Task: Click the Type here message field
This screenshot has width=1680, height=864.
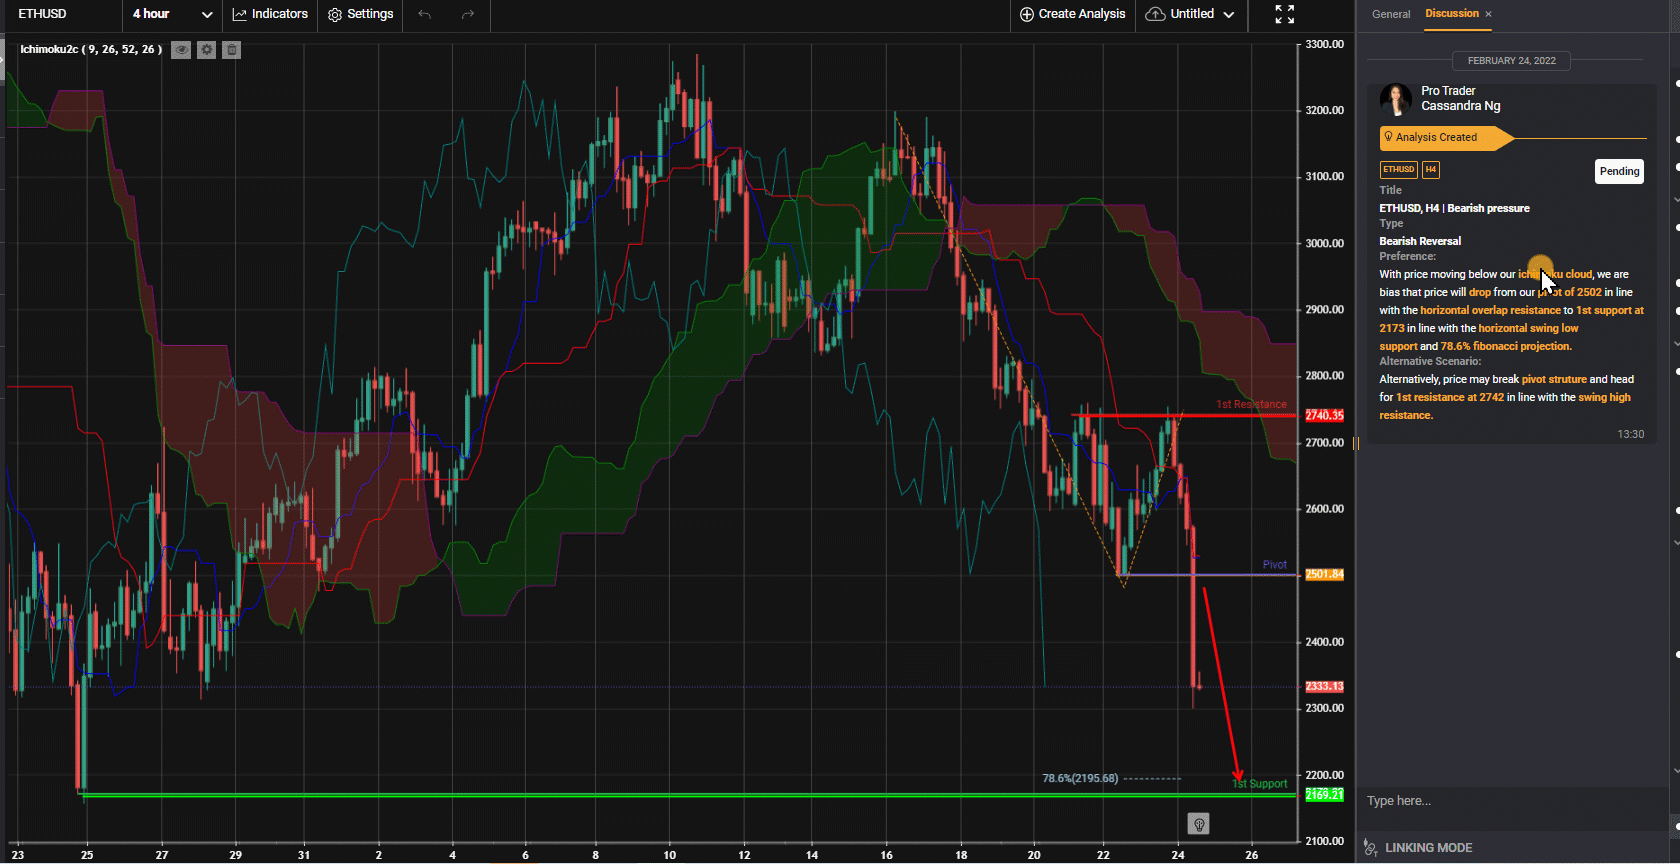Action: pos(1512,801)
